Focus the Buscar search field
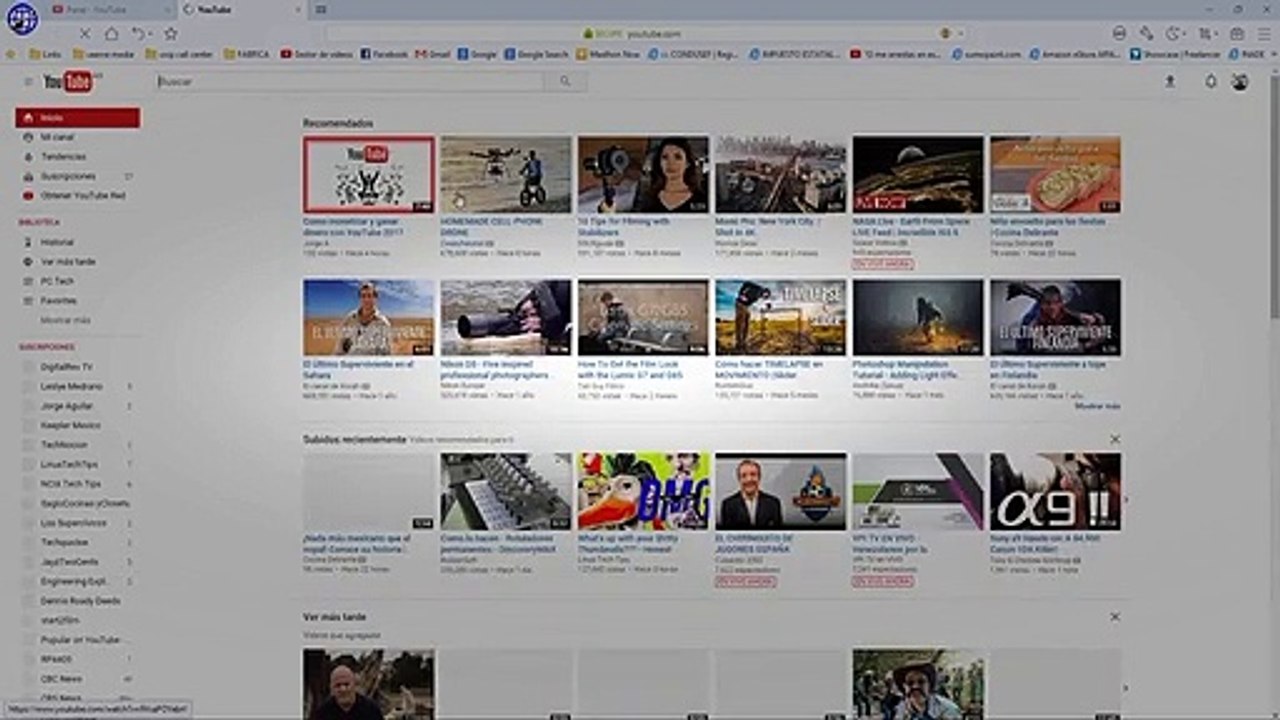The image size is (1280, 720). click(x=350, y=82)
